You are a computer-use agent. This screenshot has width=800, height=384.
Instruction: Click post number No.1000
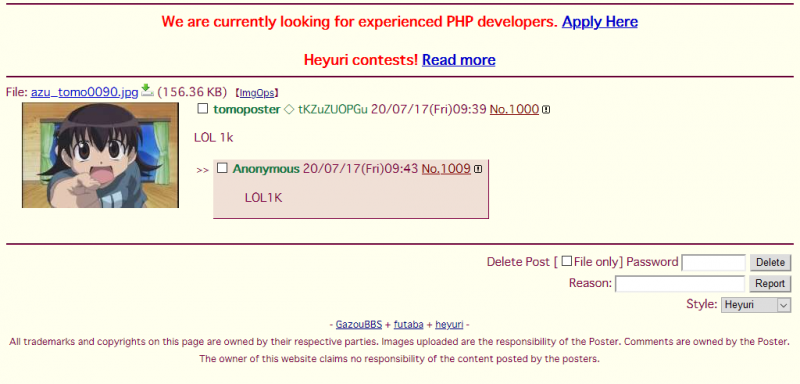514,109
